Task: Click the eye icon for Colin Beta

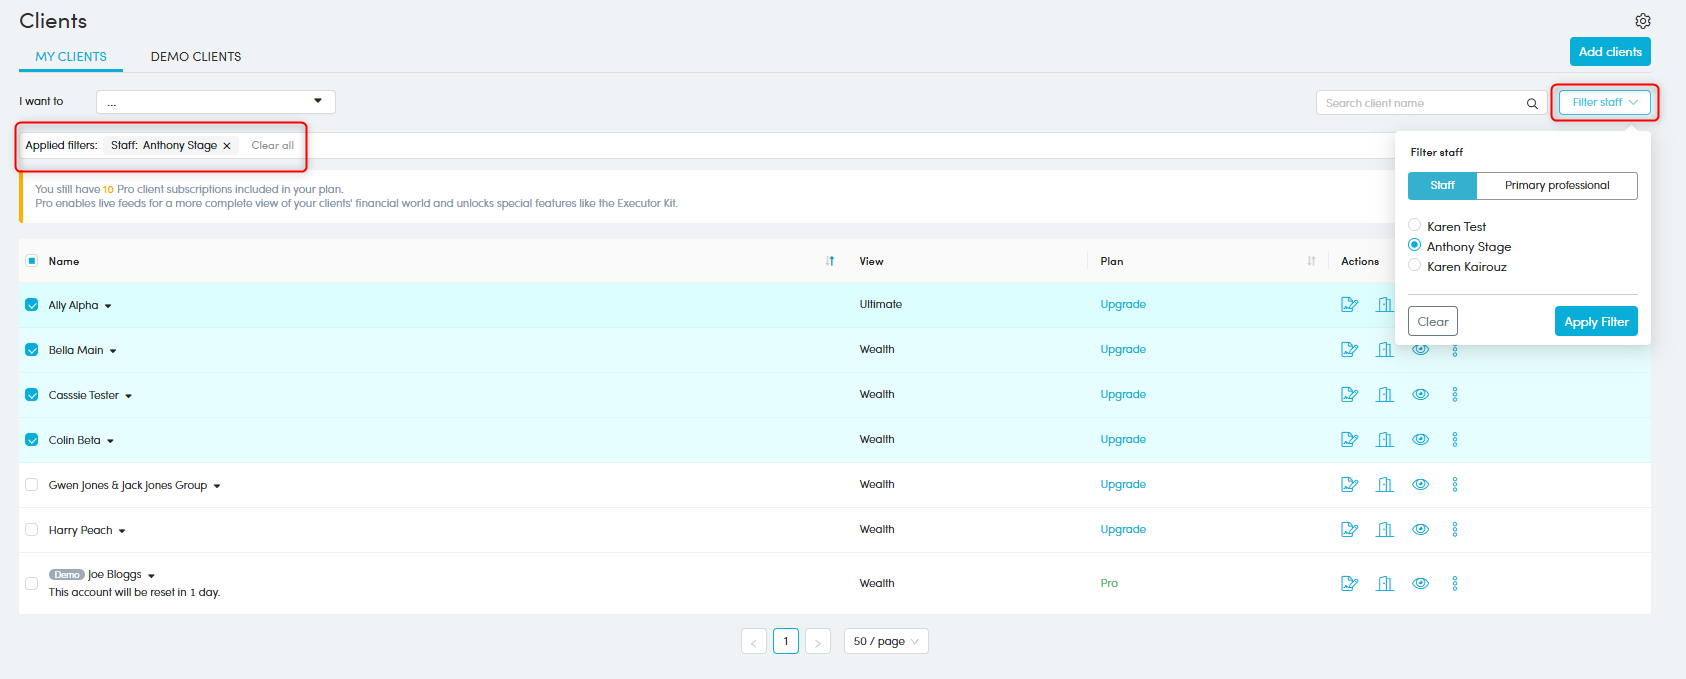Action: pyautogui.click(x=1420, y=440)
